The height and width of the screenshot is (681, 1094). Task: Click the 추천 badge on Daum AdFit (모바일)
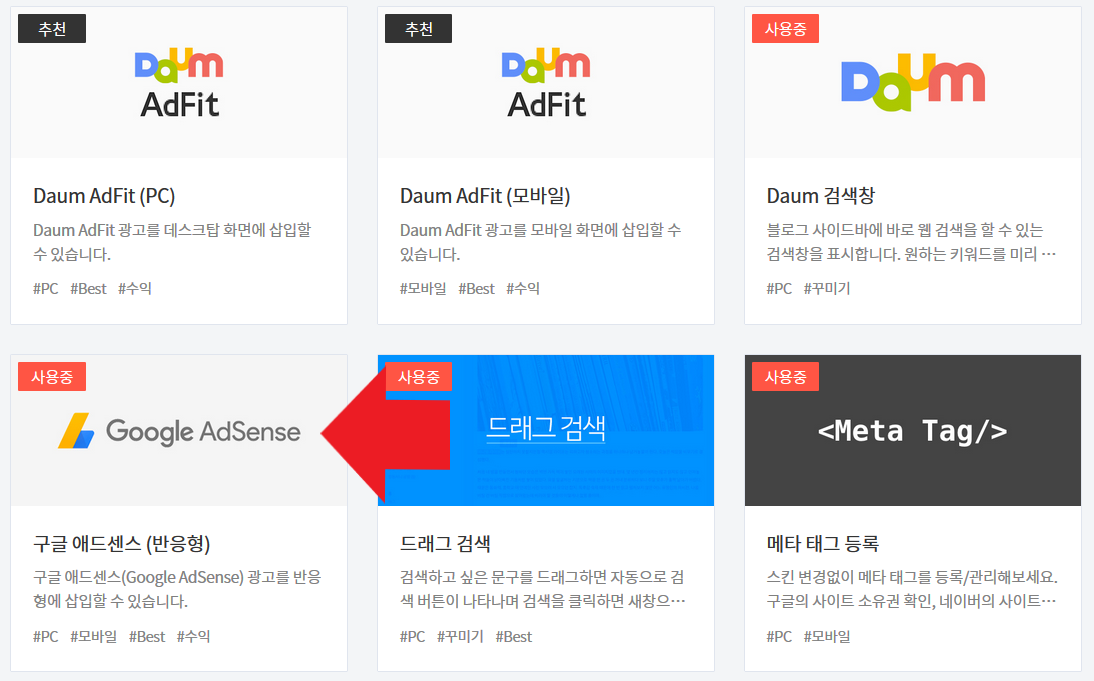tap(419, 29)
